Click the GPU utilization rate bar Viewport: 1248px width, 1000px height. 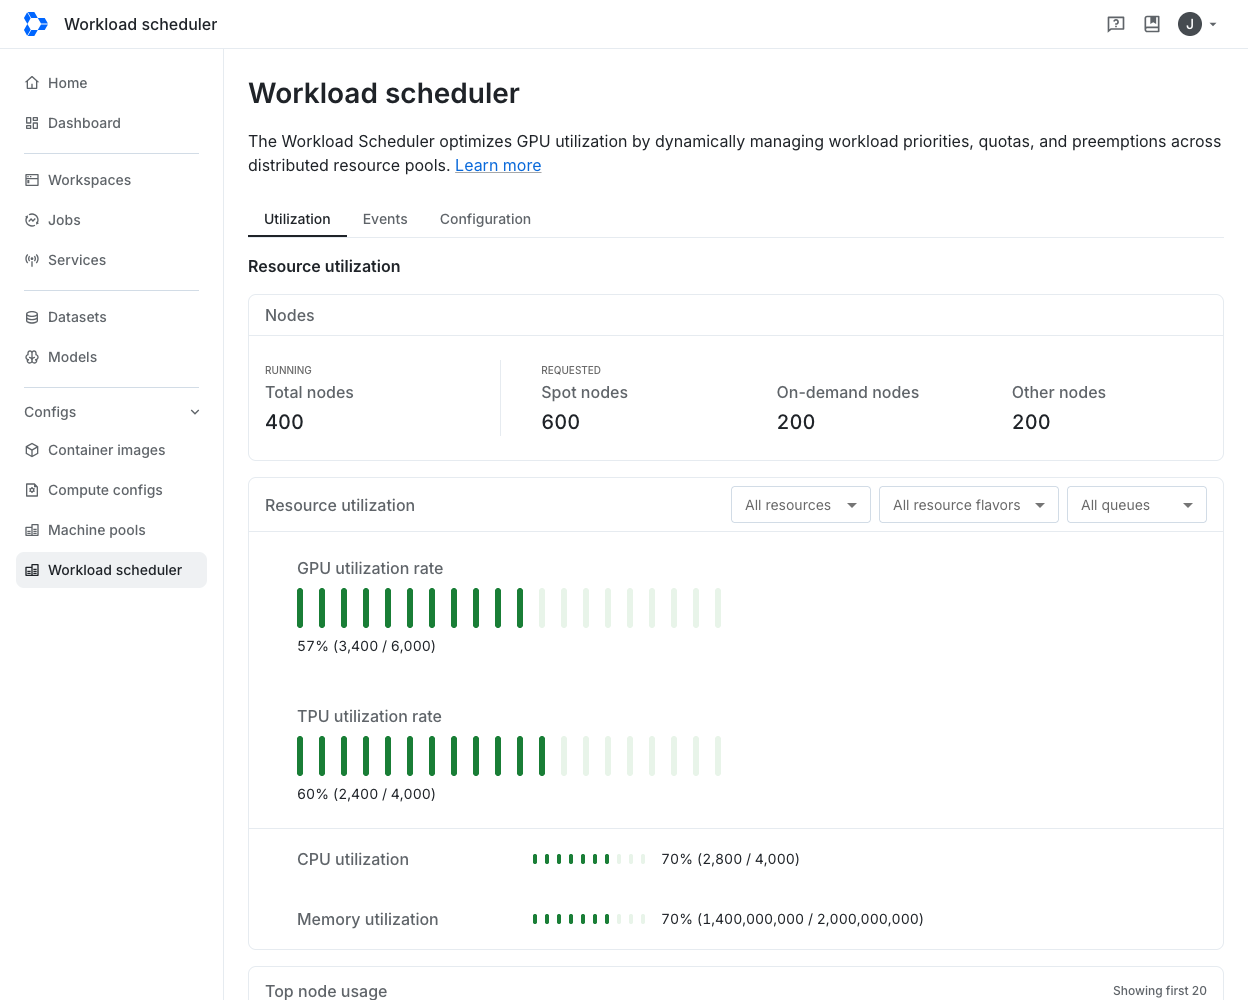pos(509,608)
